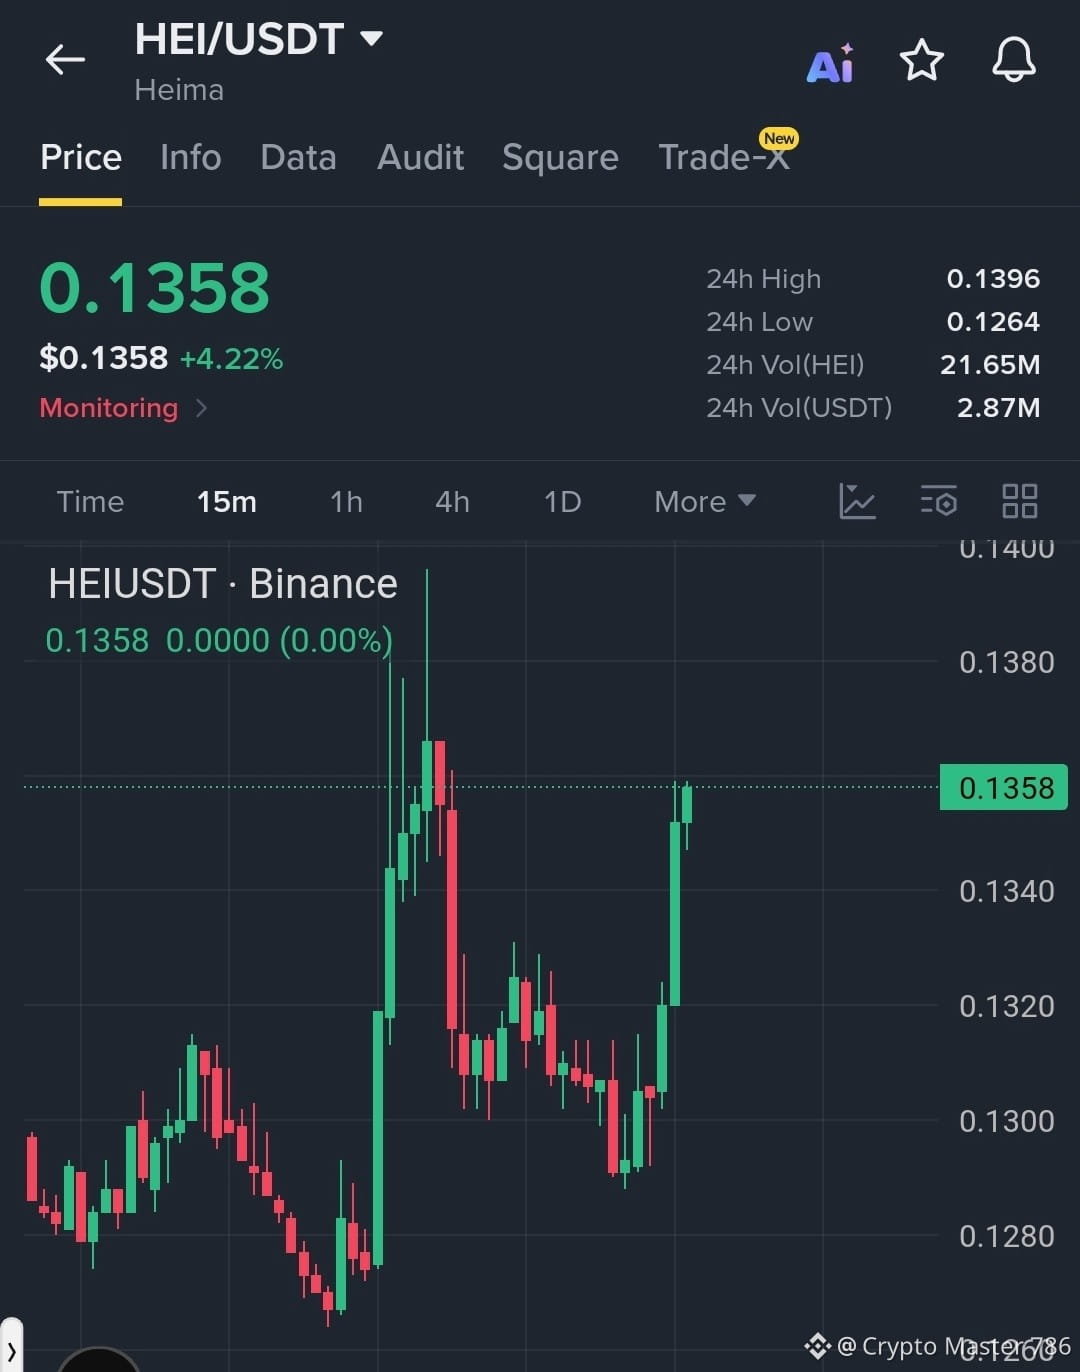This screenshot has width=1080, height=1372.
Task: Open the chart indicators line-chart icon
Action: click(x=857, y=501)
